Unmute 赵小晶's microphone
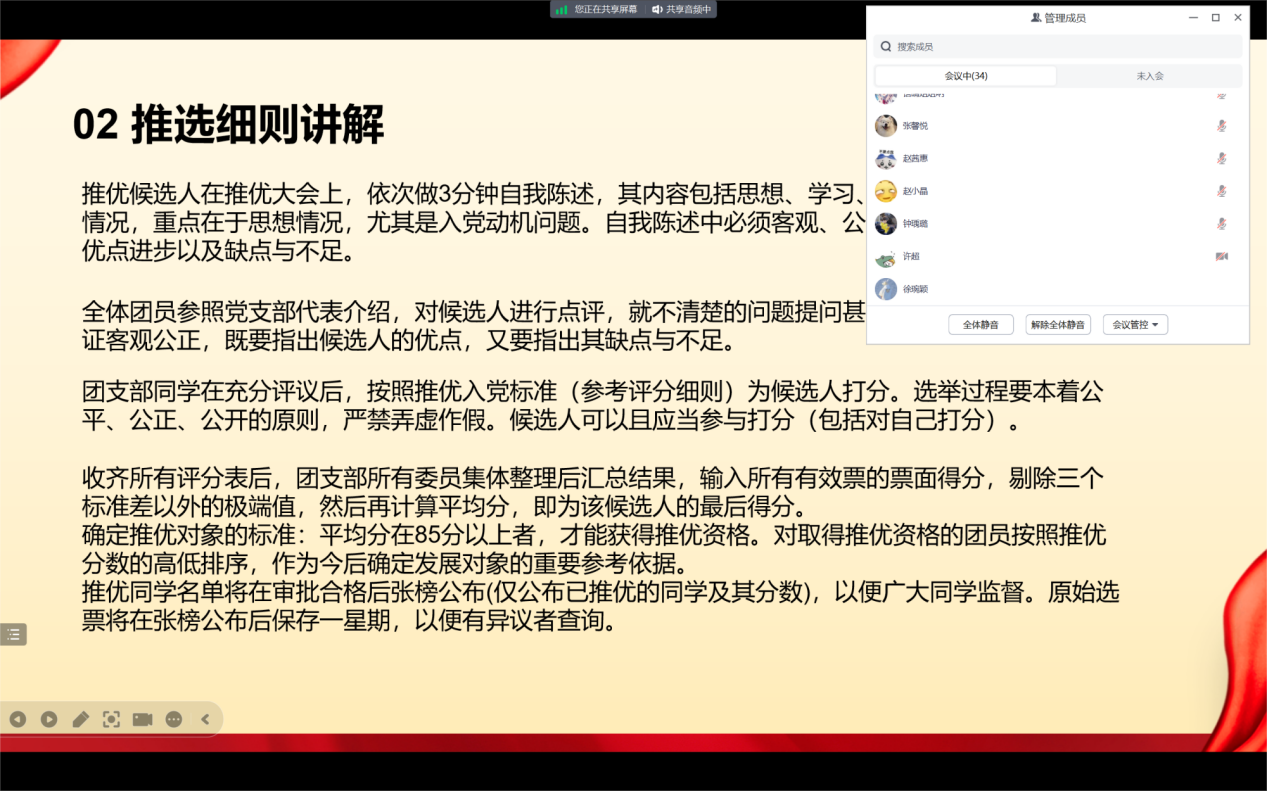The width and height of the screenshot is (1267, 791). 1222,190
